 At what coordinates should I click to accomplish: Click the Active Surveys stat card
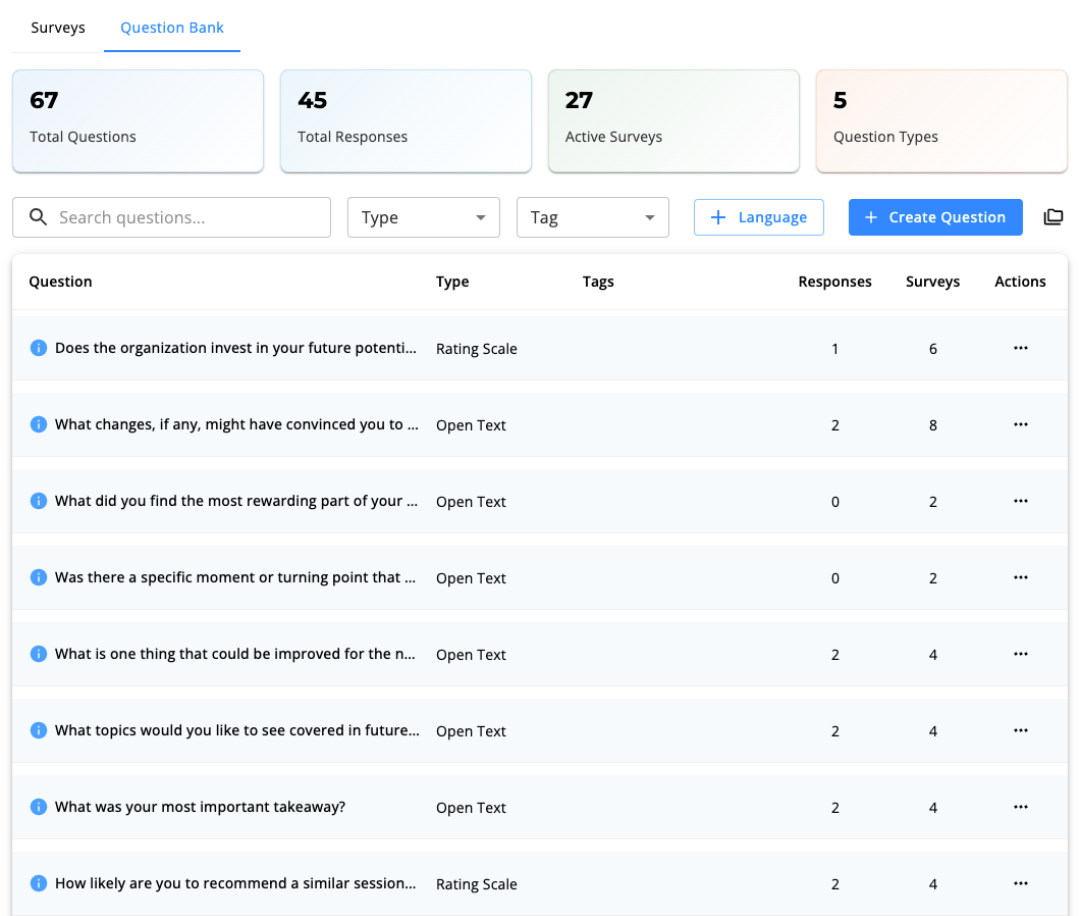click(x=673, y=121)
